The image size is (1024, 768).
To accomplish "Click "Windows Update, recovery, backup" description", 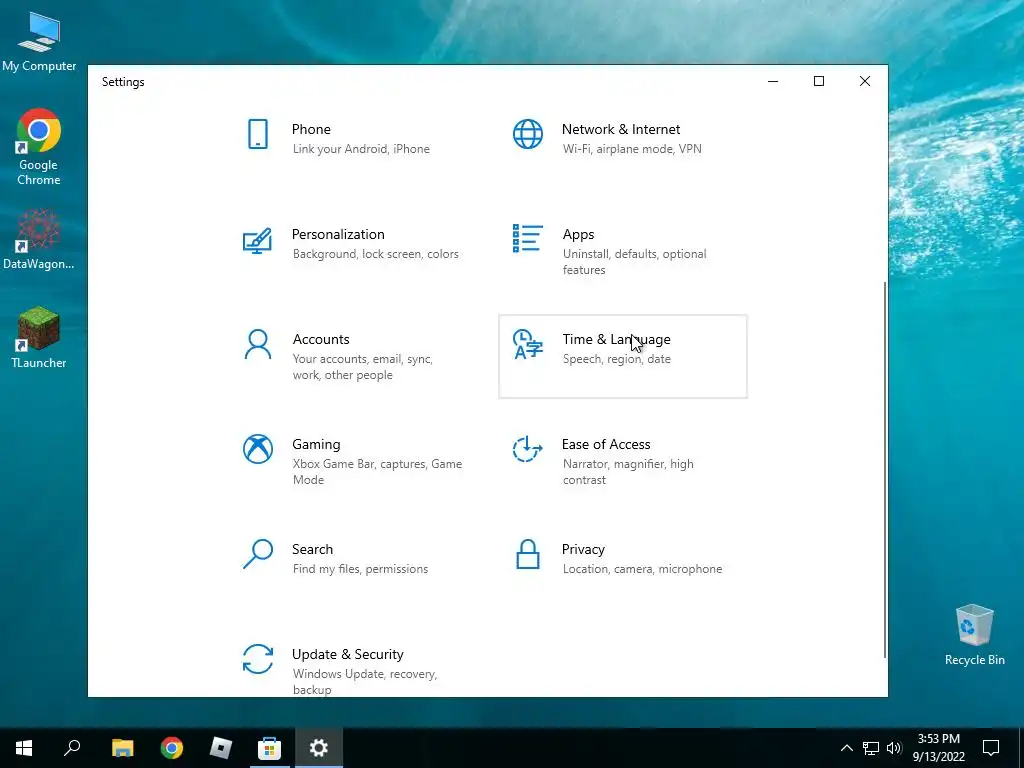I will 364,682.
